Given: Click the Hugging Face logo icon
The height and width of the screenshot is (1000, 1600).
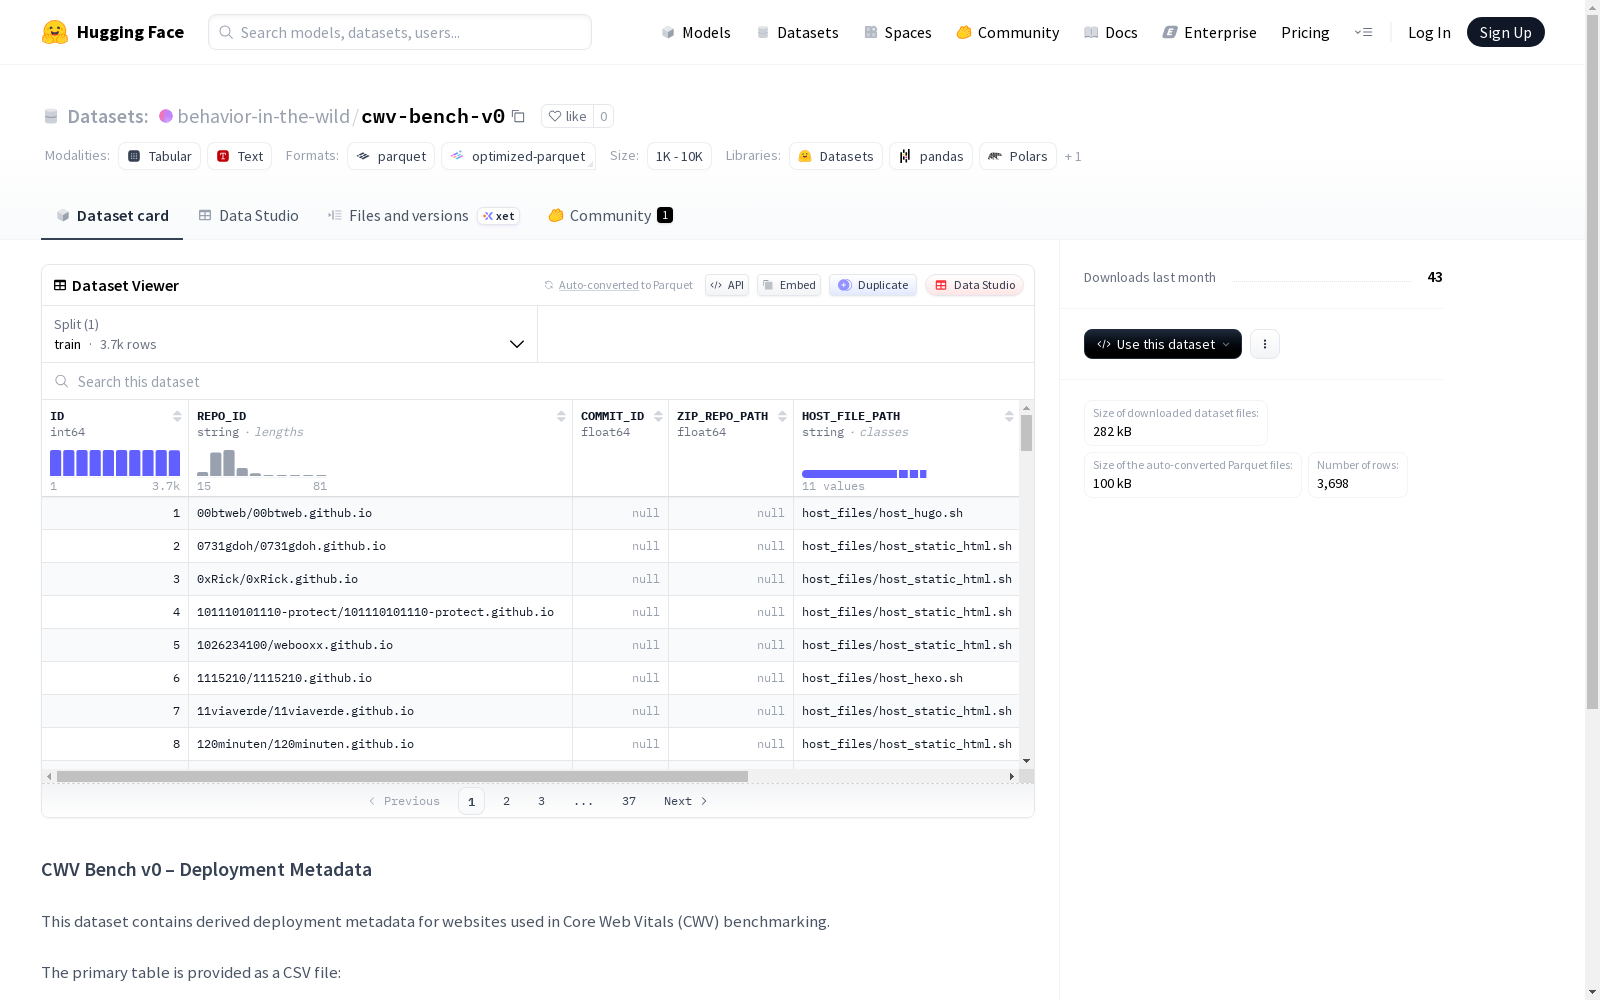Looking at the screenshot, I should pyautogui.click(x=55, y=32).
